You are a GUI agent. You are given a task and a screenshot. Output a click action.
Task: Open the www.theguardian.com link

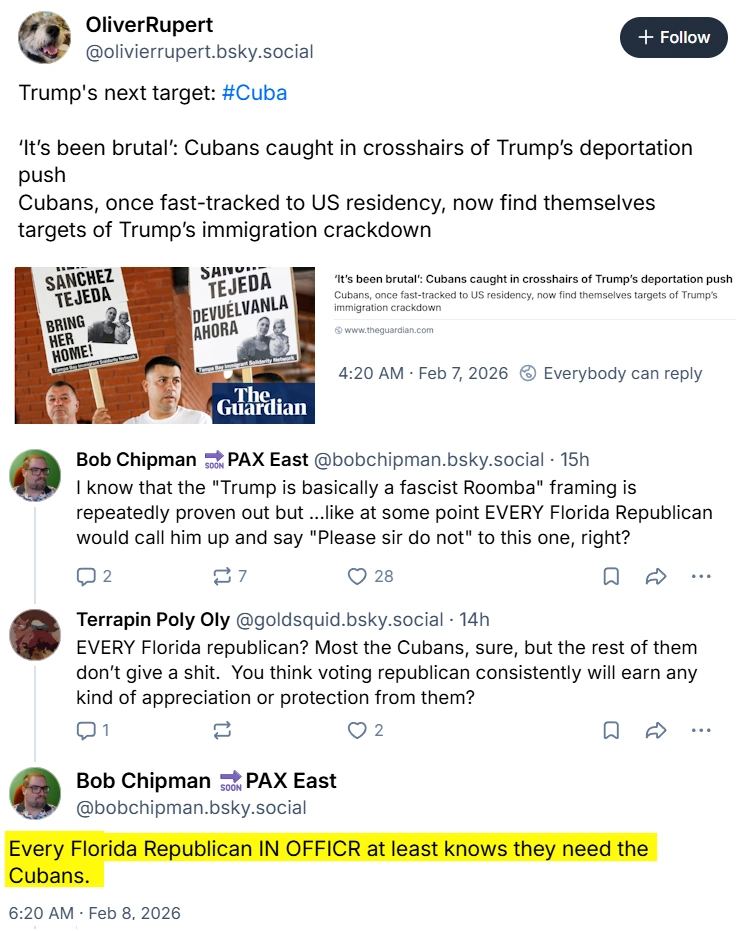coord(388,330)
